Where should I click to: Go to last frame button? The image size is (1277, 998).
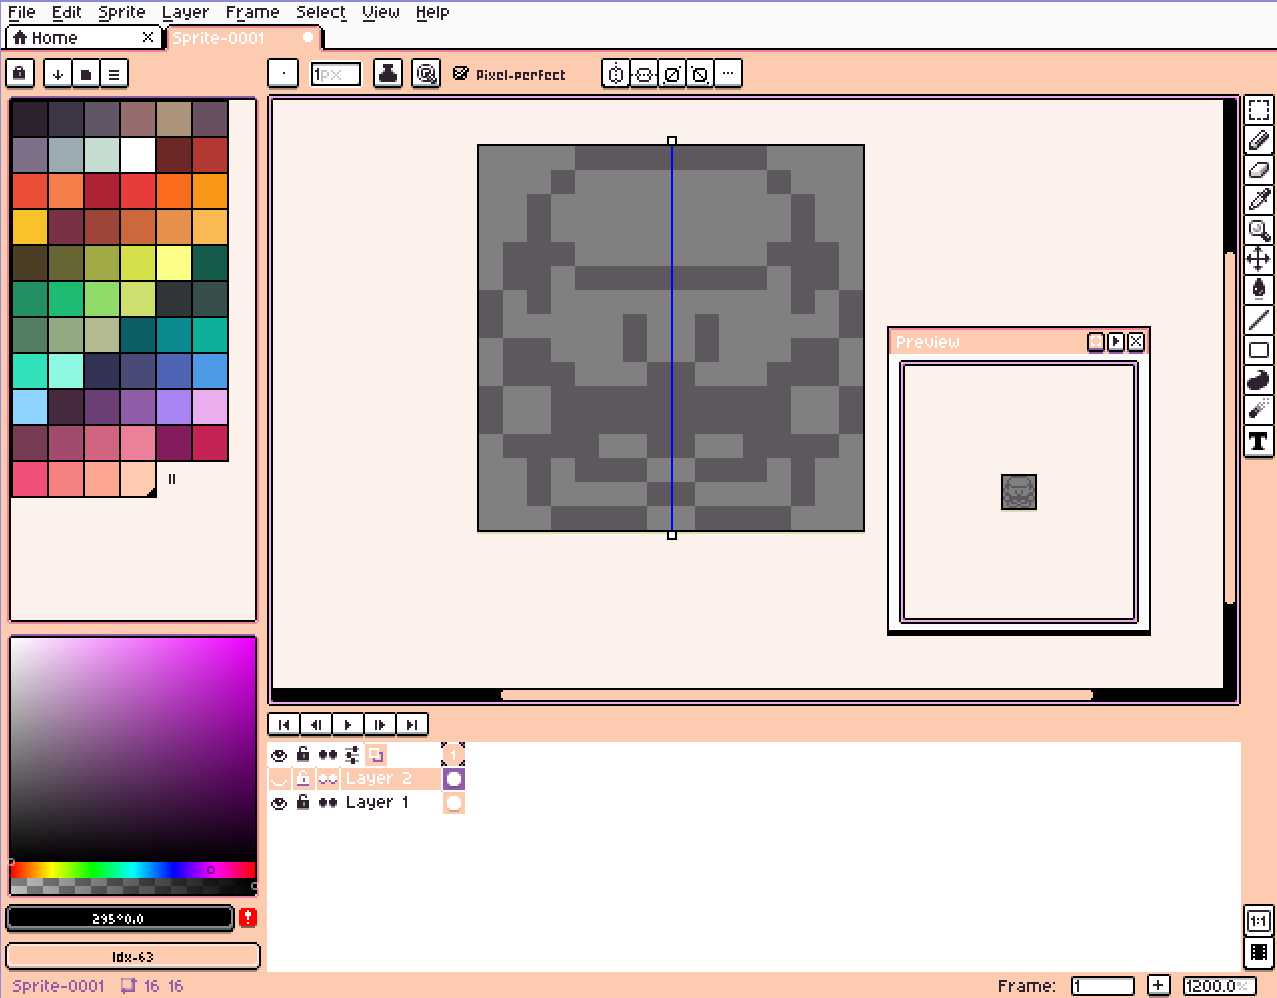(412, 724)
